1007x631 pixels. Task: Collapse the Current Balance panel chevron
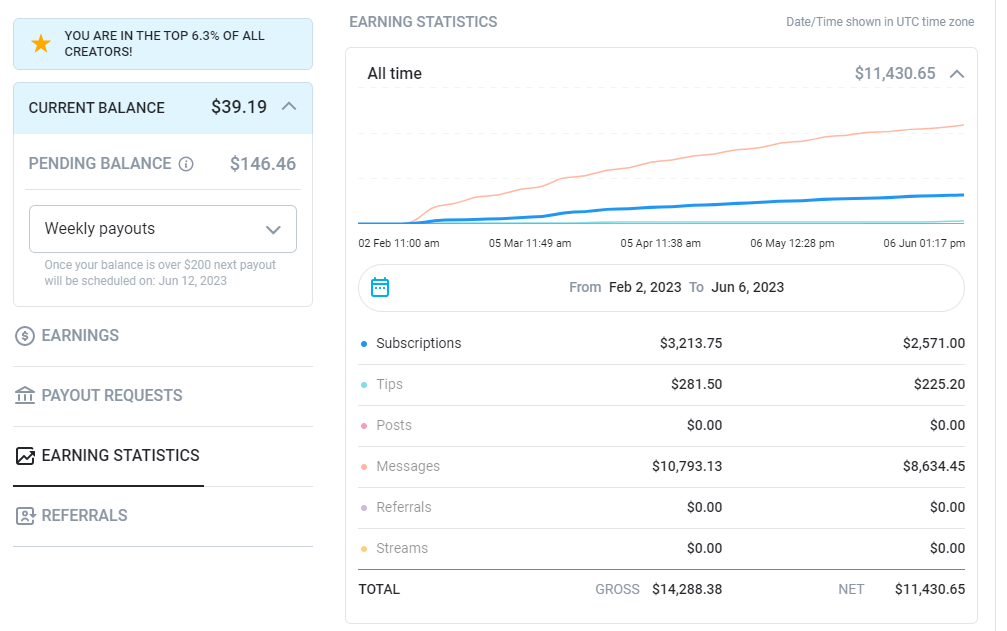(289, 107)
